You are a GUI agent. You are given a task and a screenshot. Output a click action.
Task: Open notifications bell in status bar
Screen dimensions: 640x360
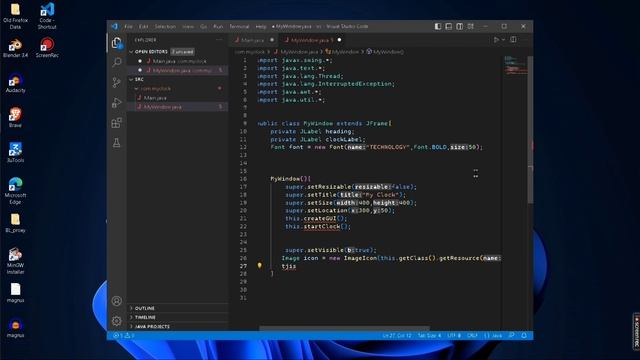click(524, 336)
